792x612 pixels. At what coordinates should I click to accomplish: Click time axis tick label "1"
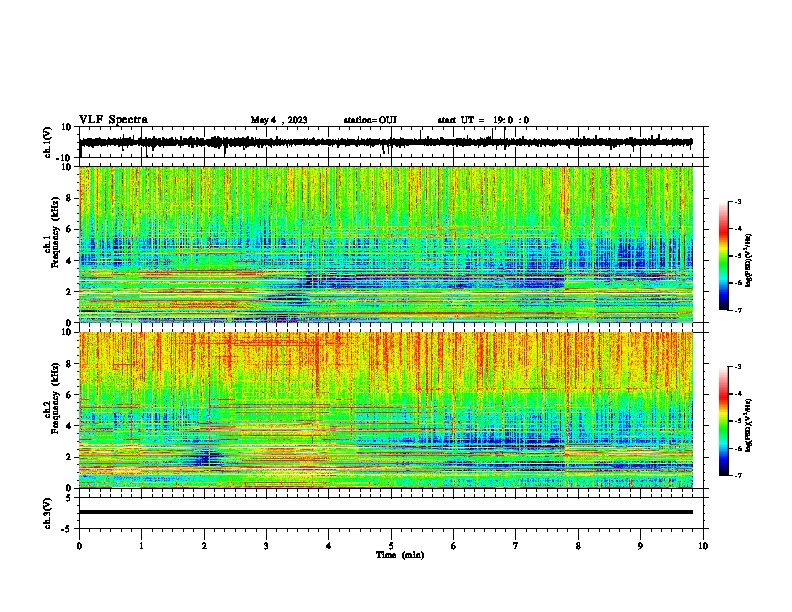141,546
